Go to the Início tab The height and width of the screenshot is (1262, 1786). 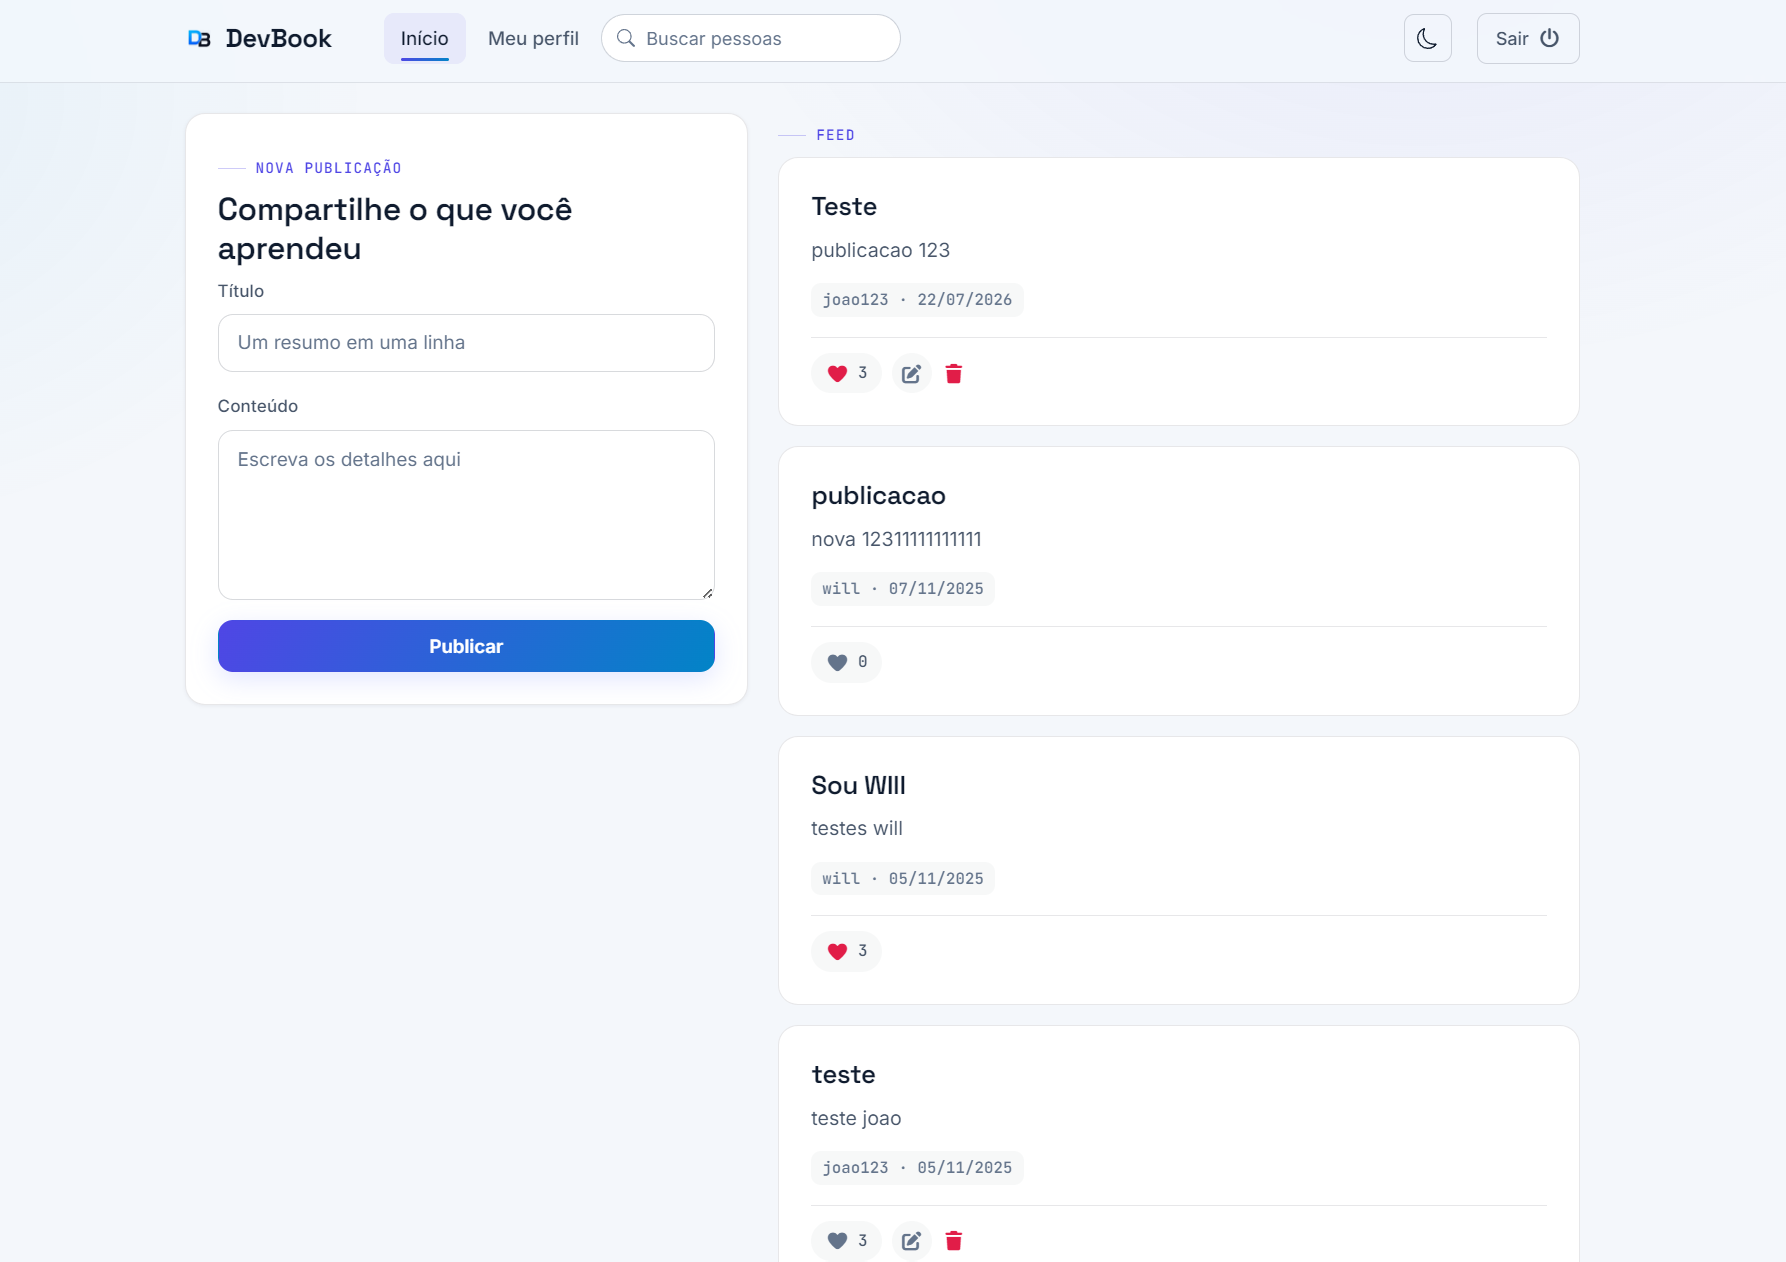point(424,38)
